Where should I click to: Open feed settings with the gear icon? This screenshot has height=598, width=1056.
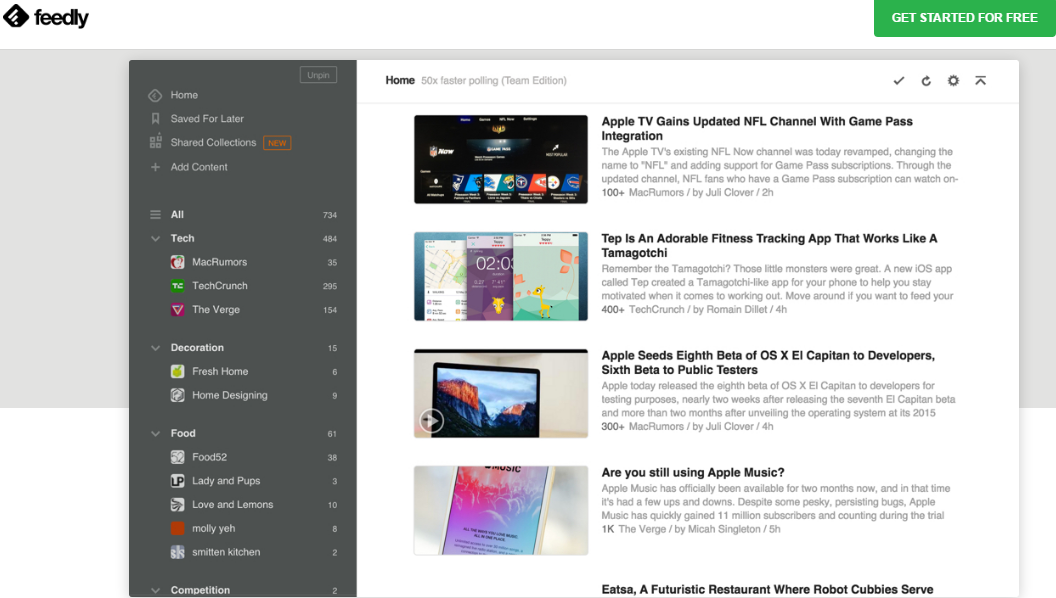952,80
